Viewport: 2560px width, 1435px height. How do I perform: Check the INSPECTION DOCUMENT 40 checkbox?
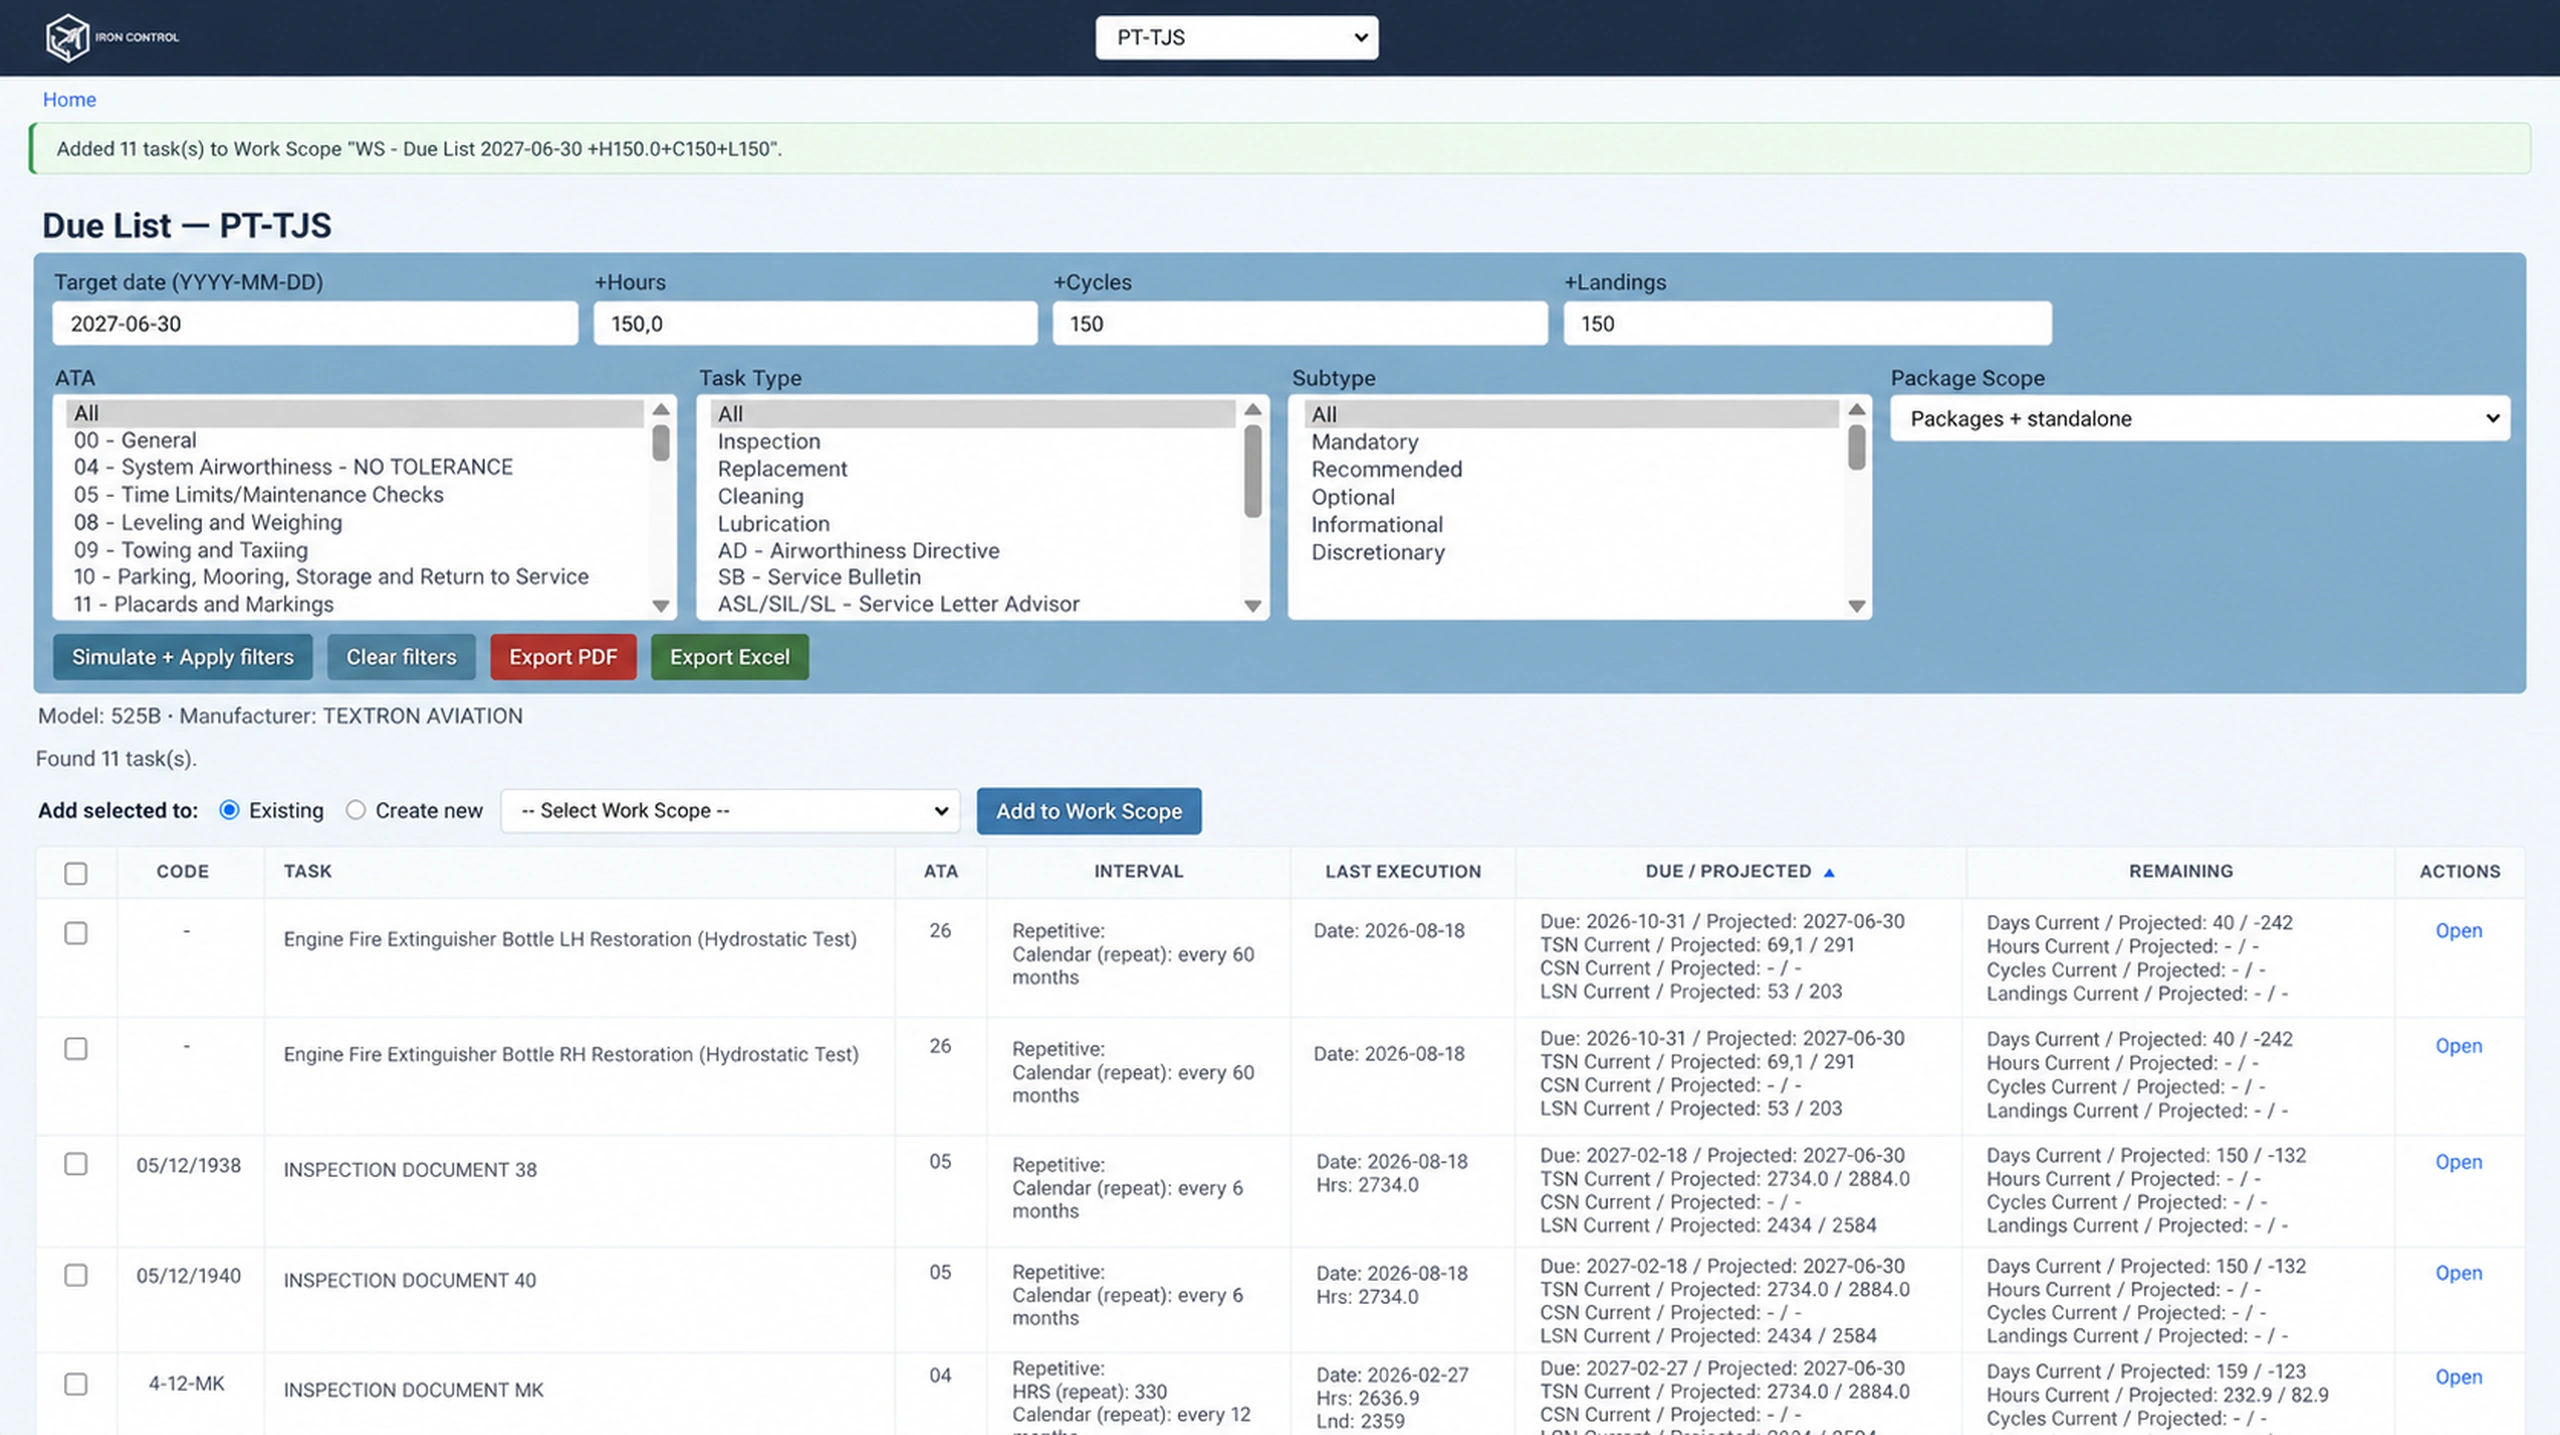(x=76, y=1275)
